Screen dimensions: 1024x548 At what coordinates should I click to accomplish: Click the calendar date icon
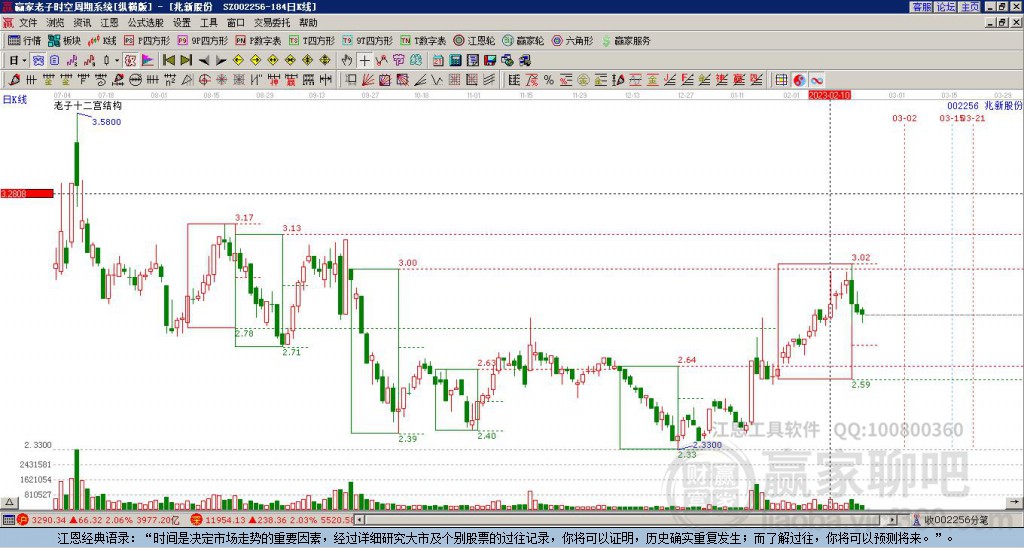(x=438, y=60)
